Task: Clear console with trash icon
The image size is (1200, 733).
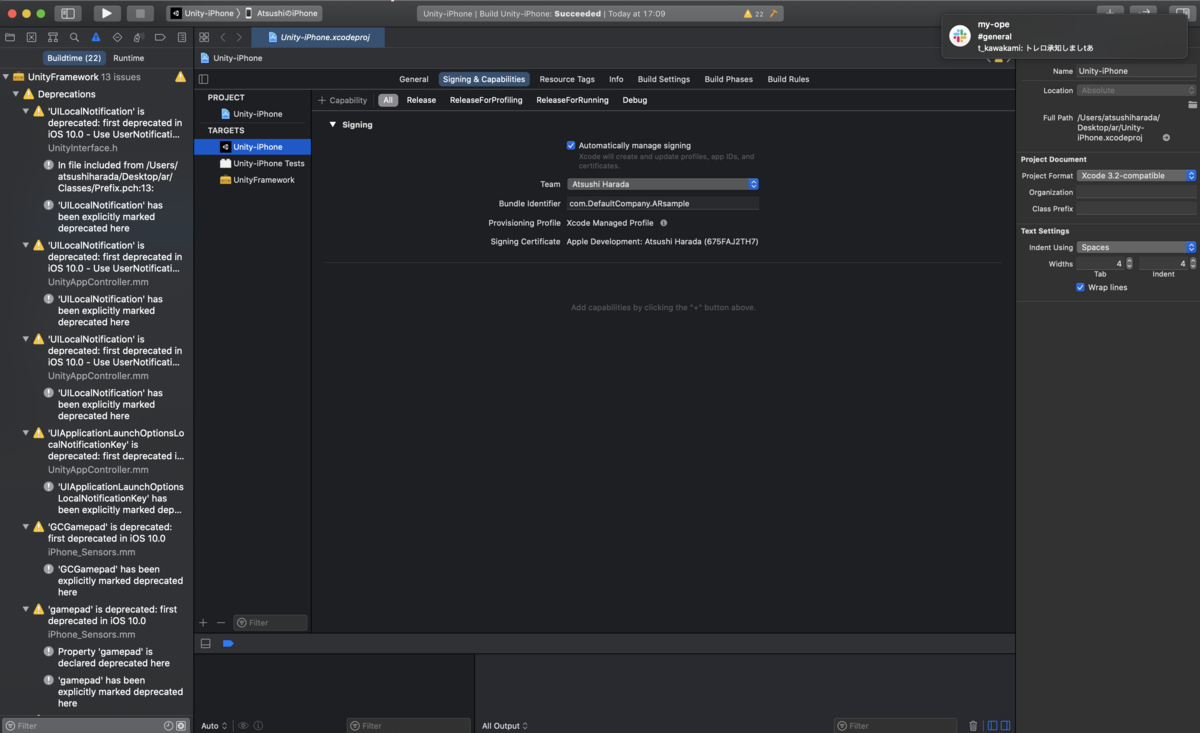Action: tap(974, 725)
